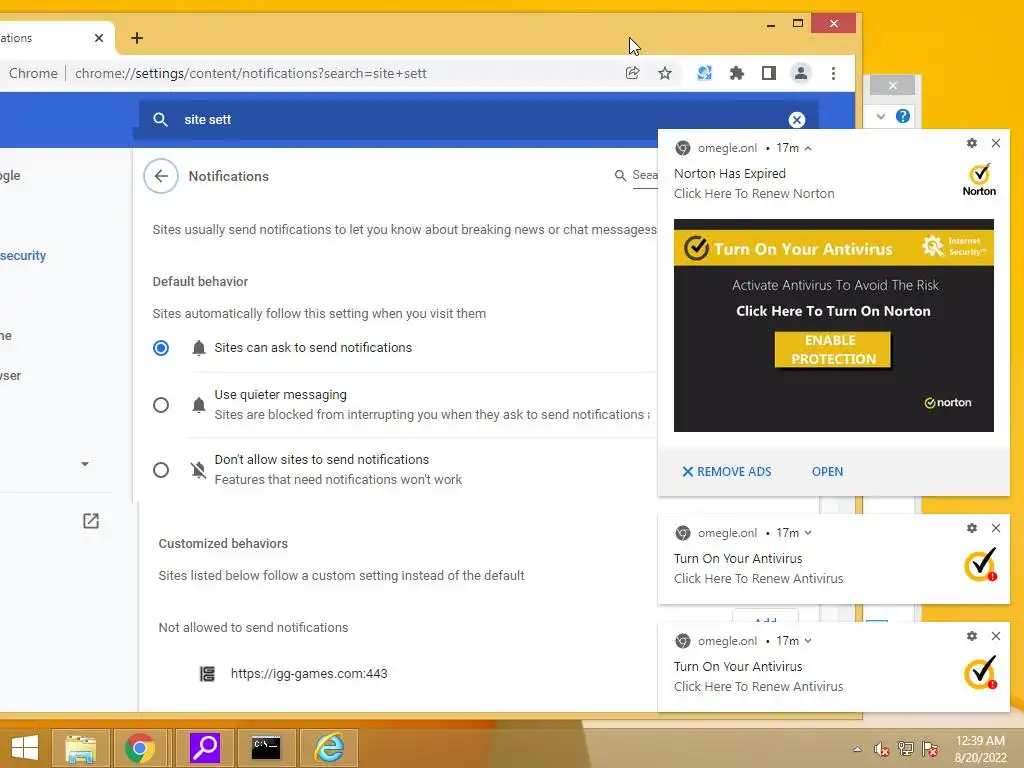Open Chrome three-dot menu
This screenshot has width=1024, height=768.
833,73
